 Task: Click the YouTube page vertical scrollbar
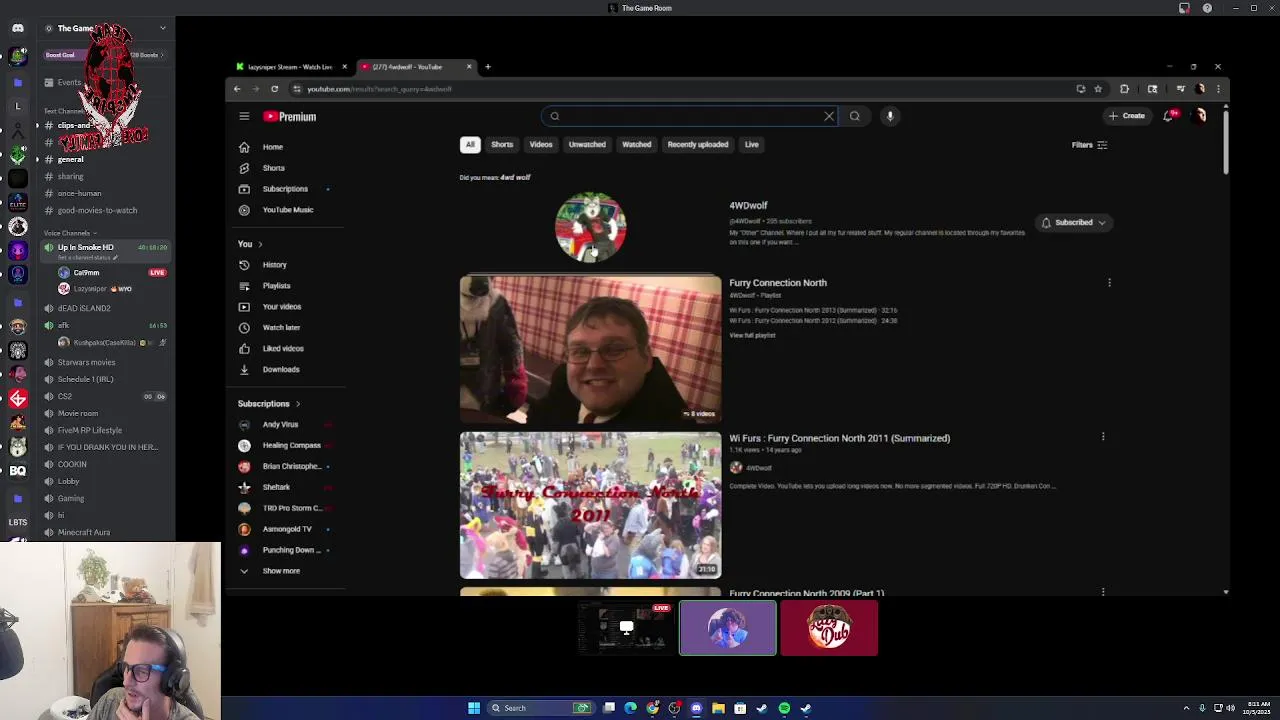(x=1225, y=140)
